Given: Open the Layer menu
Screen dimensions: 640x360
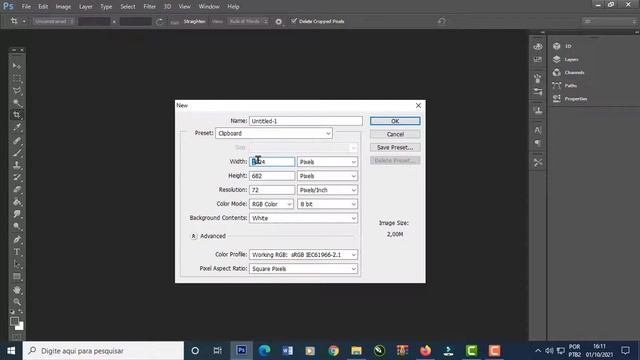Looking at the screenshot, I should coord(86,7).
